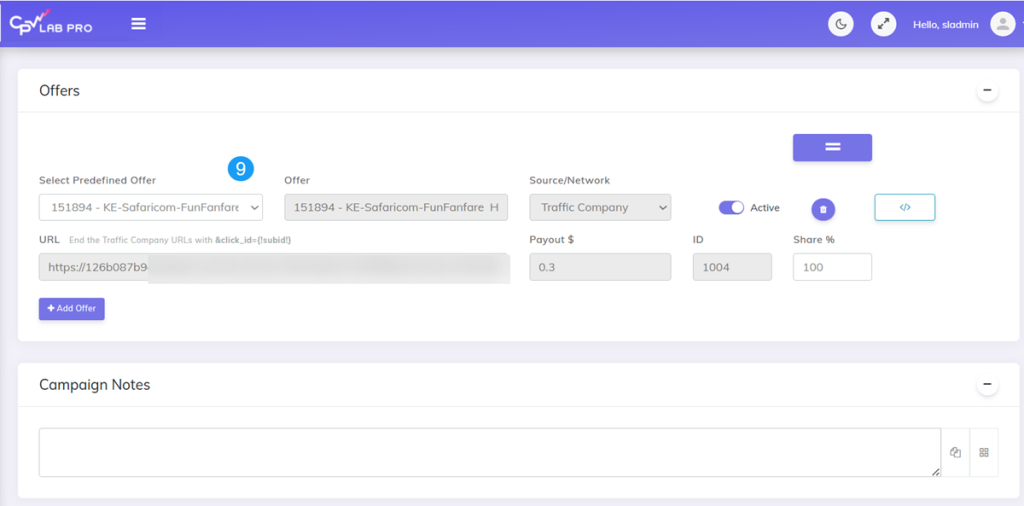Click the code brackets button
The height and width of the screenshot is (506, 1024).
click(x=904, y=207)
